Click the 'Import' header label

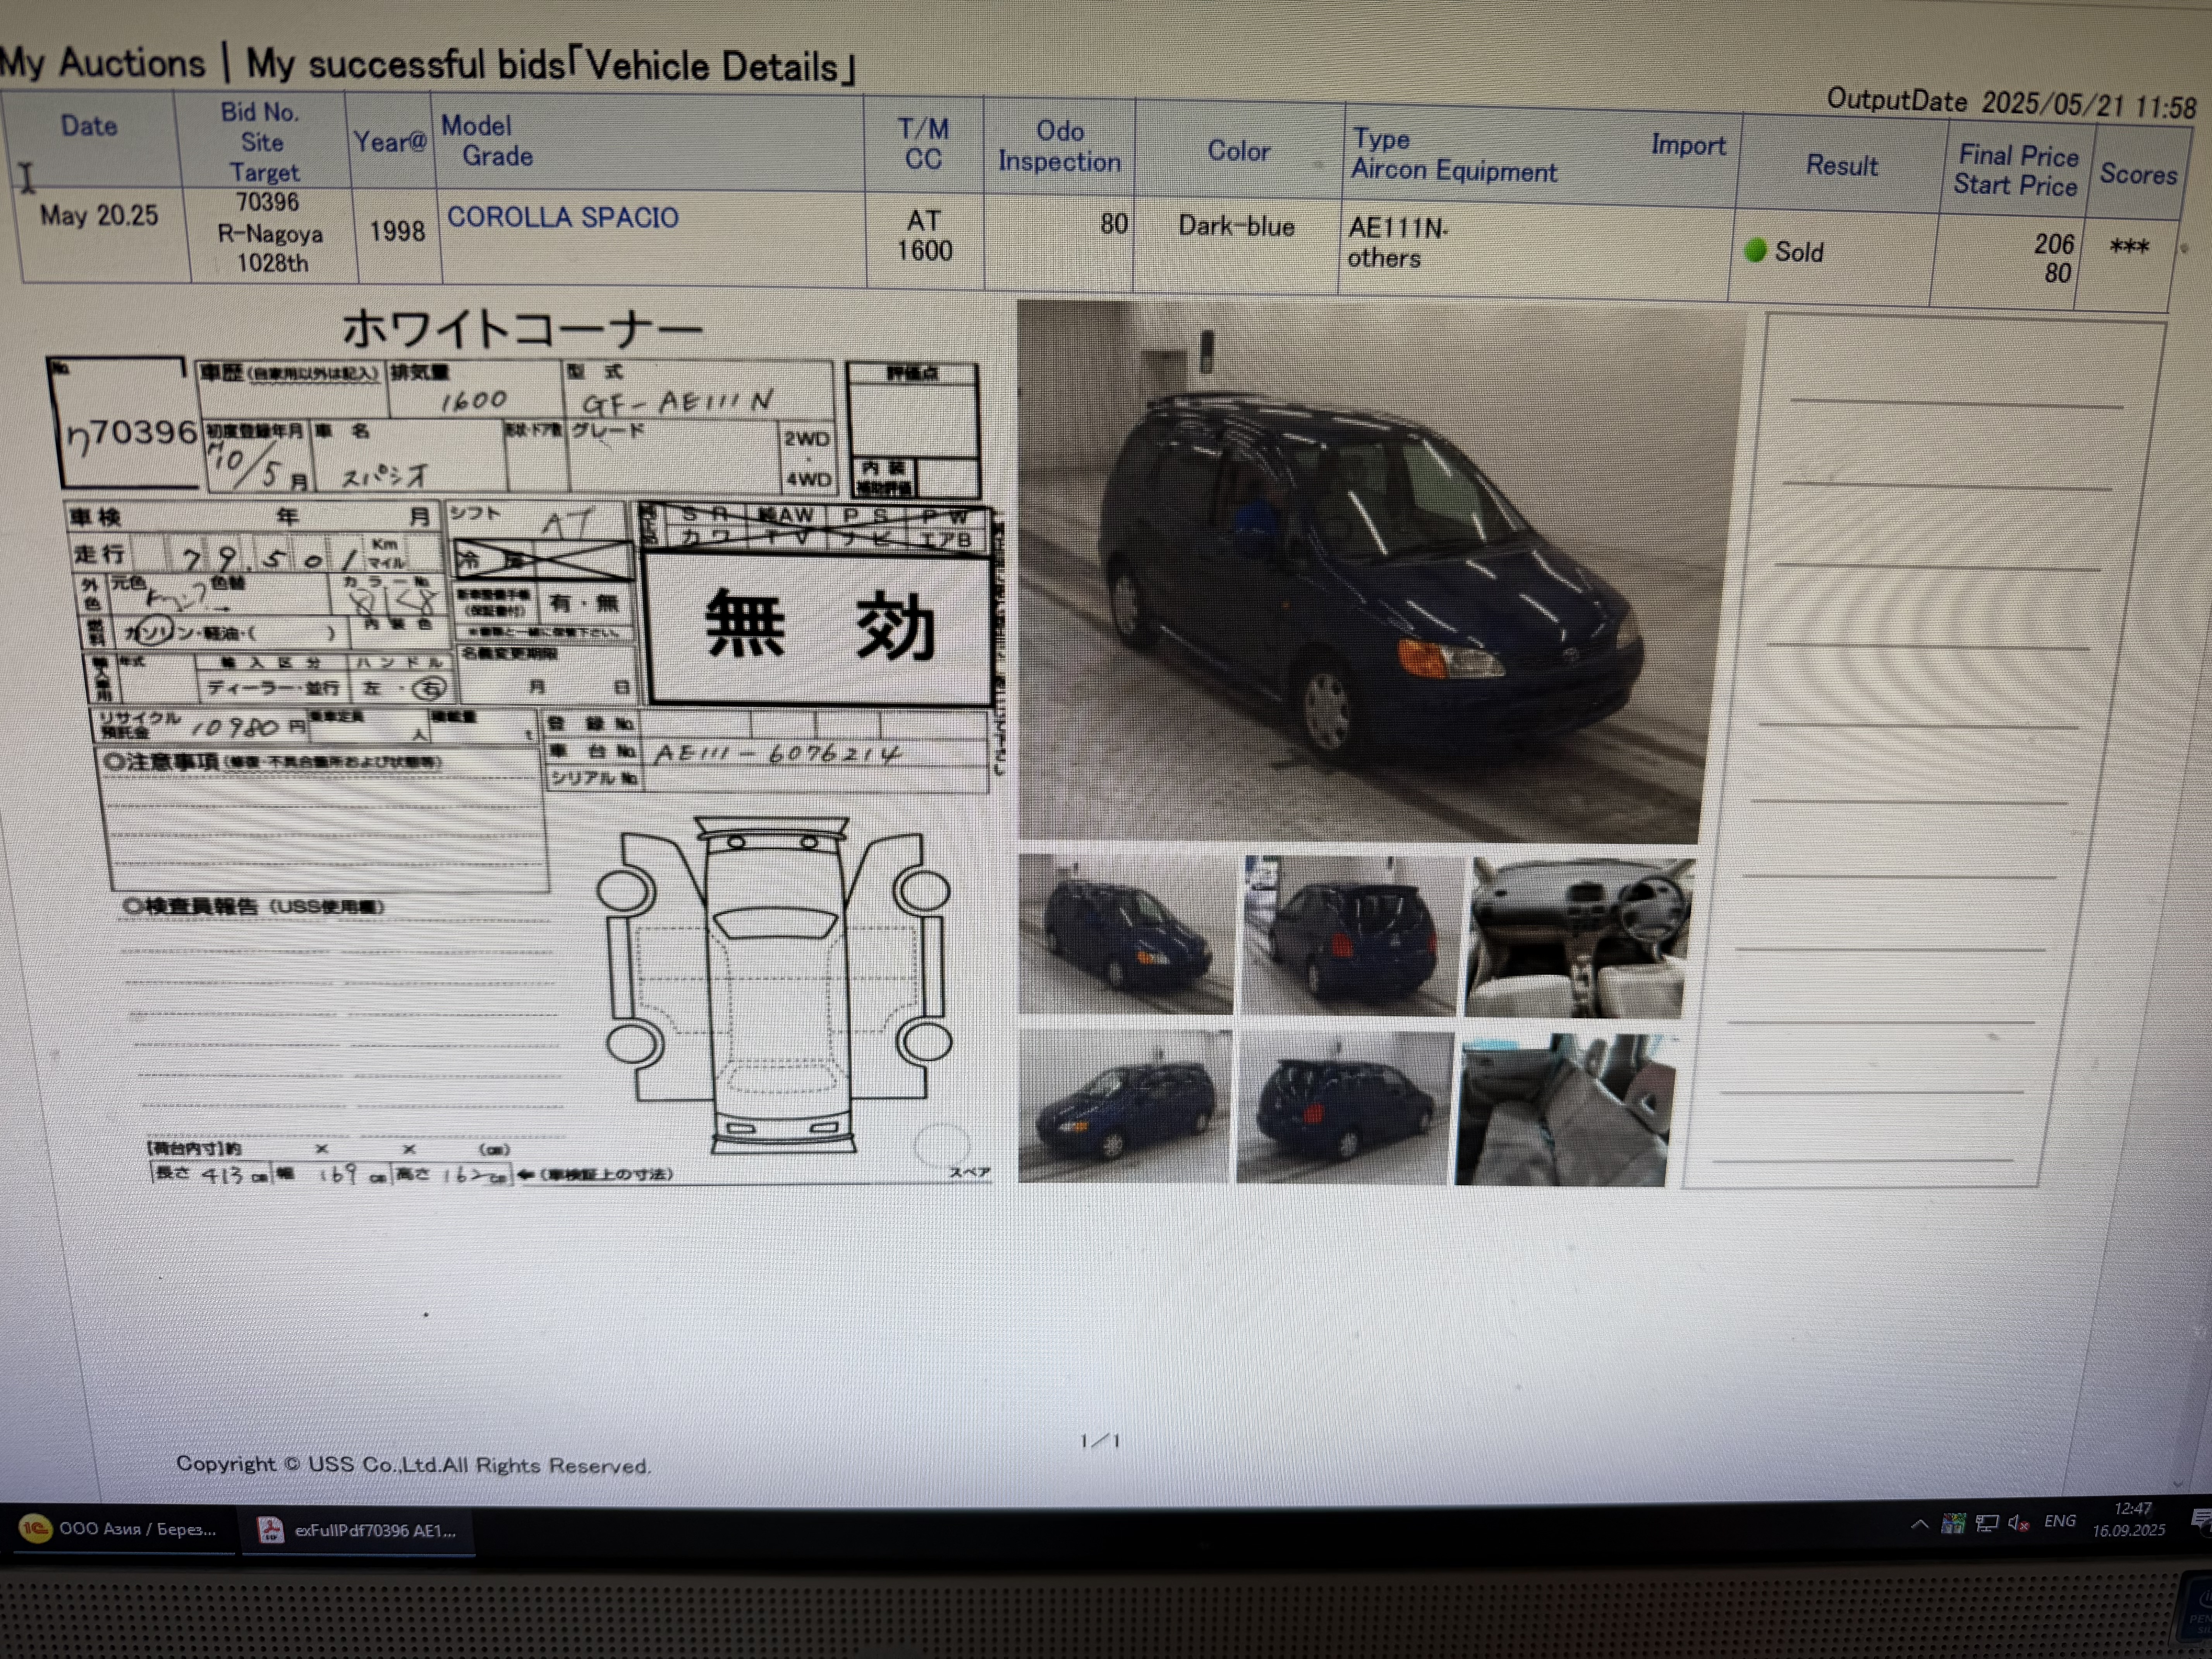pyautogui.click(x=1688, y=146)
